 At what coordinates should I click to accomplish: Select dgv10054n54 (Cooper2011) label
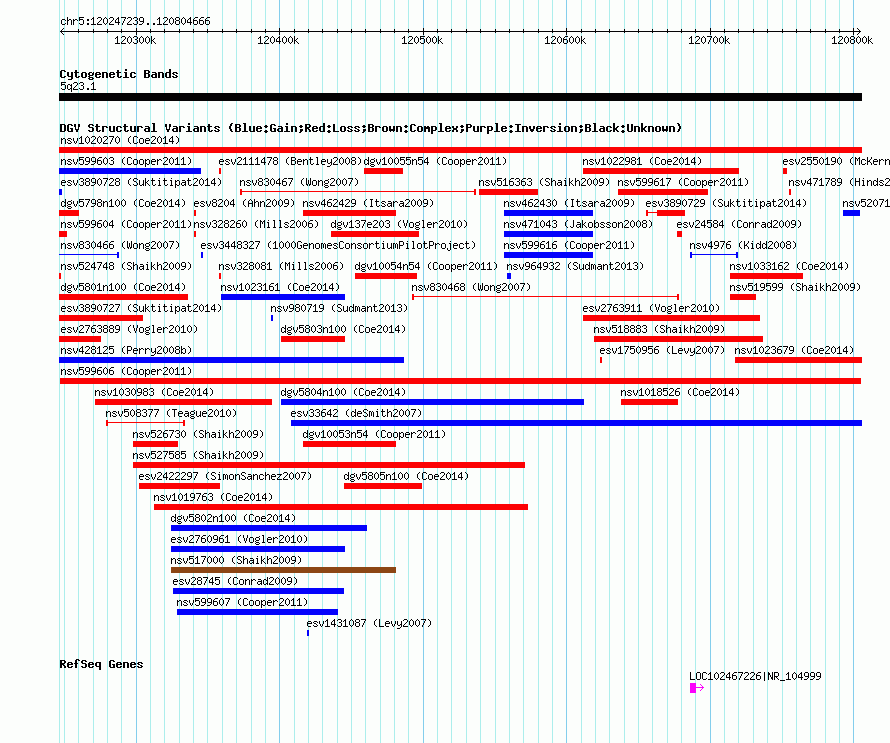(x=426, y=266)
